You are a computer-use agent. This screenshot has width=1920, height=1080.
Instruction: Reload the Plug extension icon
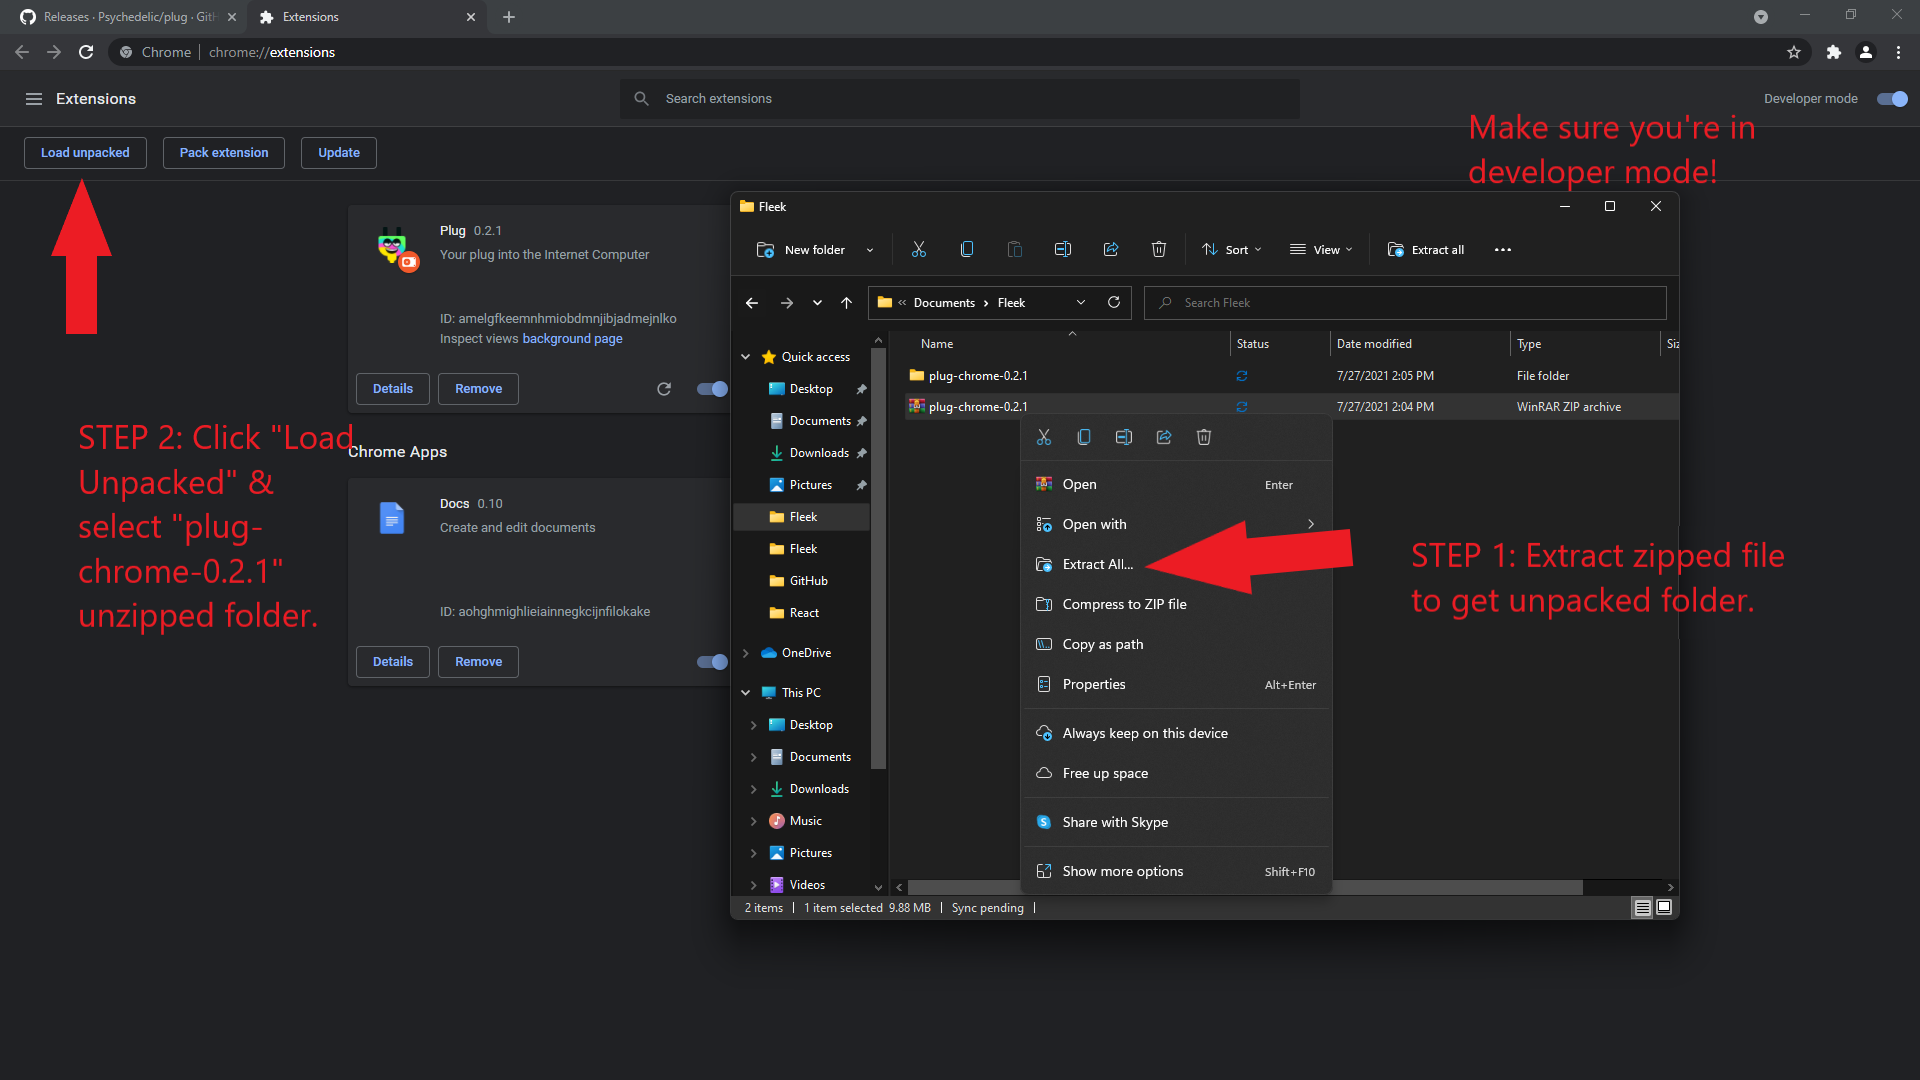(664, 389)
